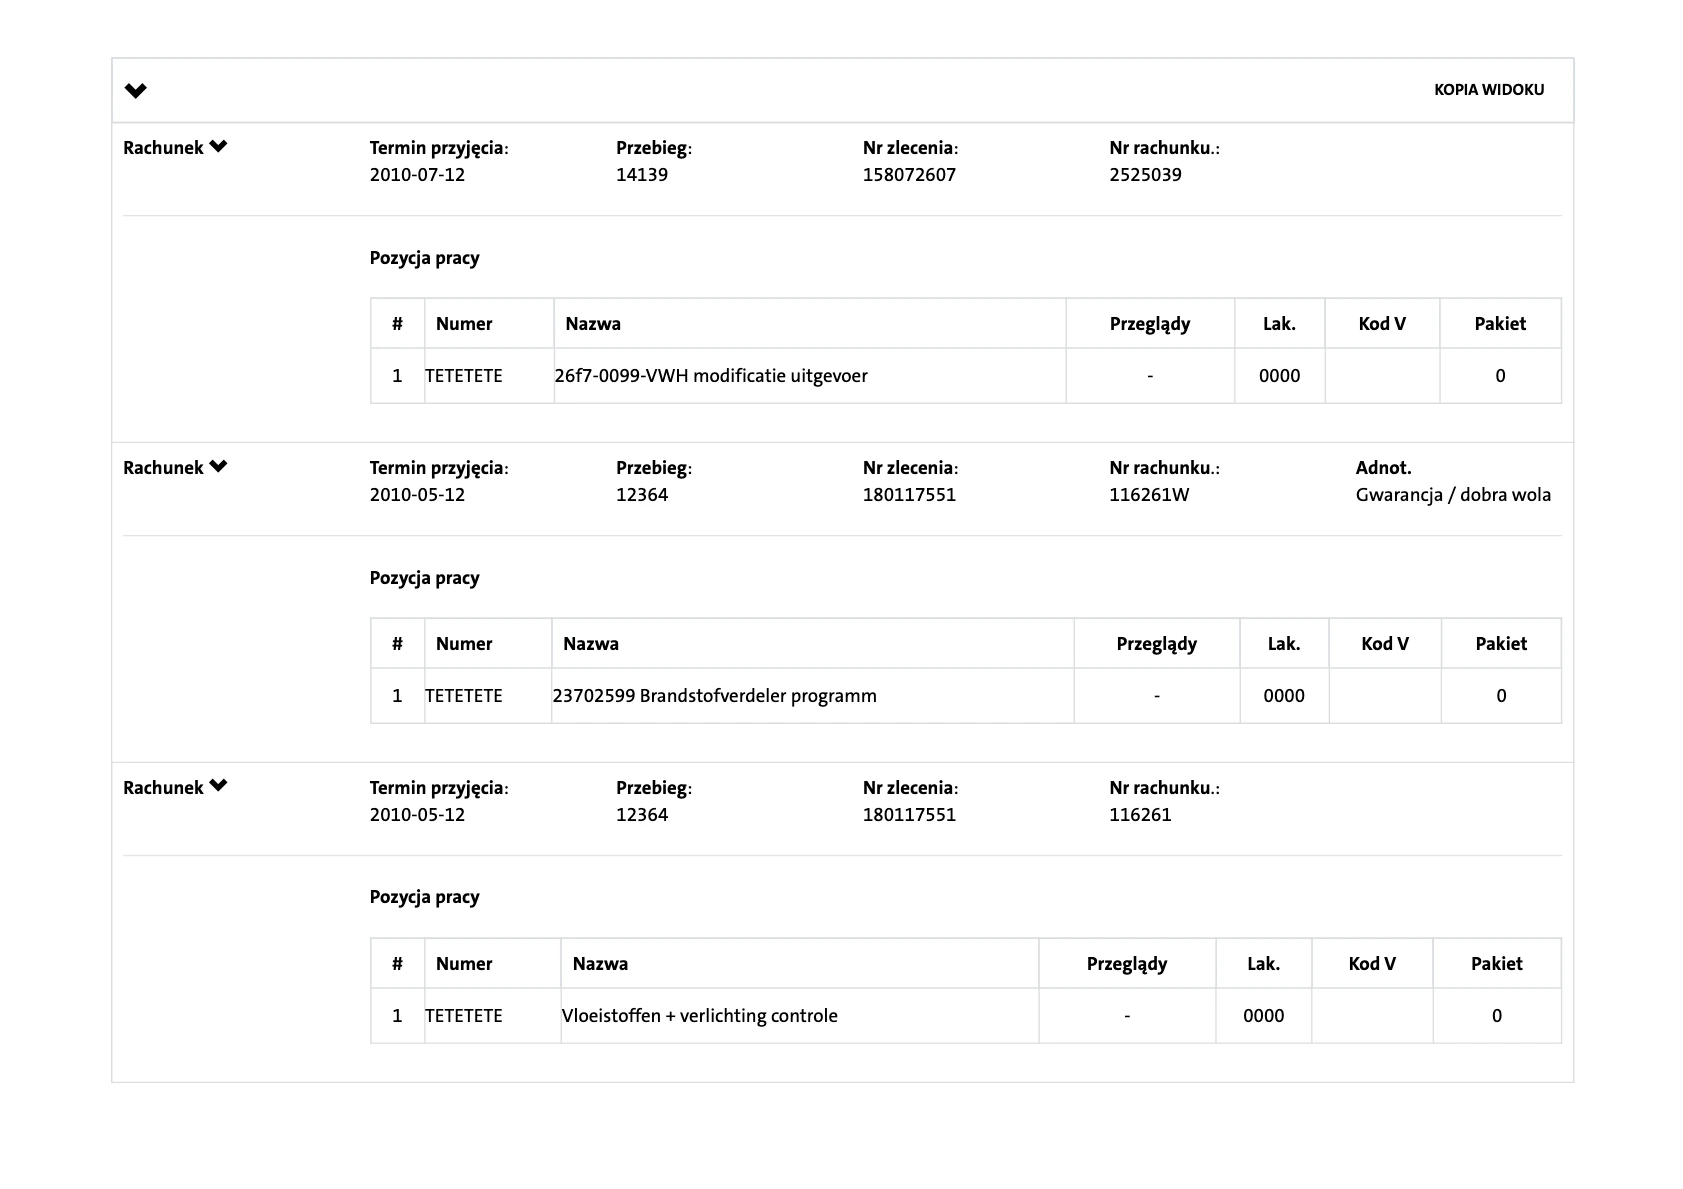The height and width of the screenshot is (1189, 1683).
Task: Click the 0000 Lak. value in the Vloeistoffen row
Action: click(1263, 1016)
